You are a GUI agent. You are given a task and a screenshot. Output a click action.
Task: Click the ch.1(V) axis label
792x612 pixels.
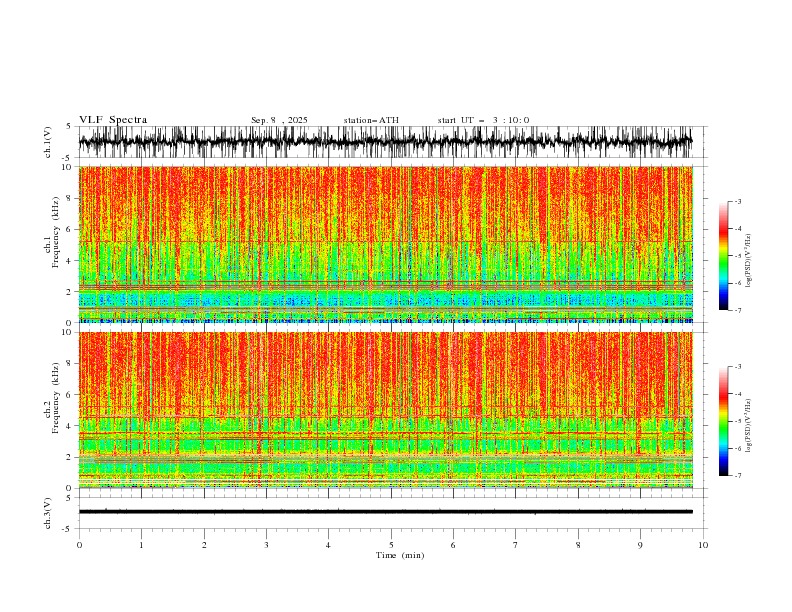pyautogui.click(x=48, y=142)
